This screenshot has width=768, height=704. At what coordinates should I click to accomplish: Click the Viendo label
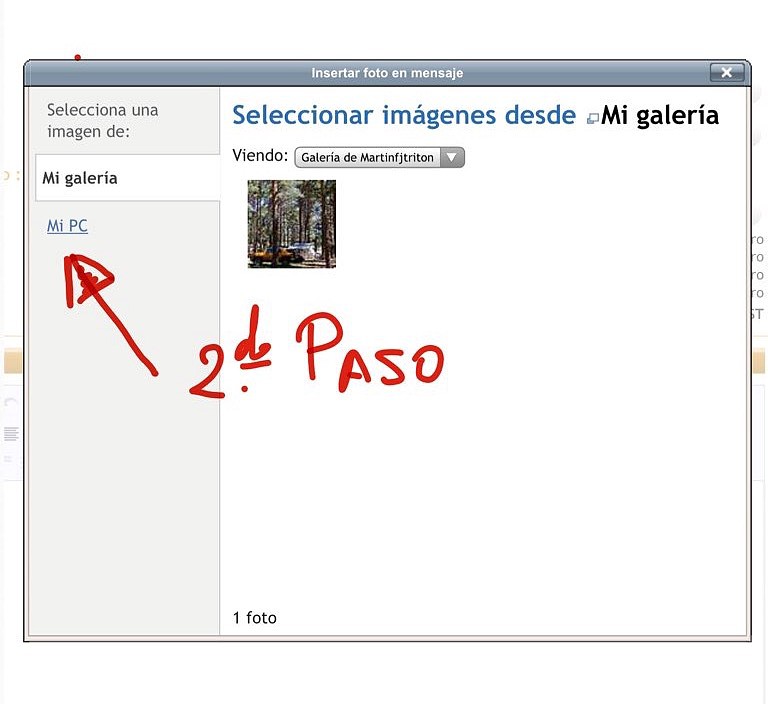coord(260,155)
